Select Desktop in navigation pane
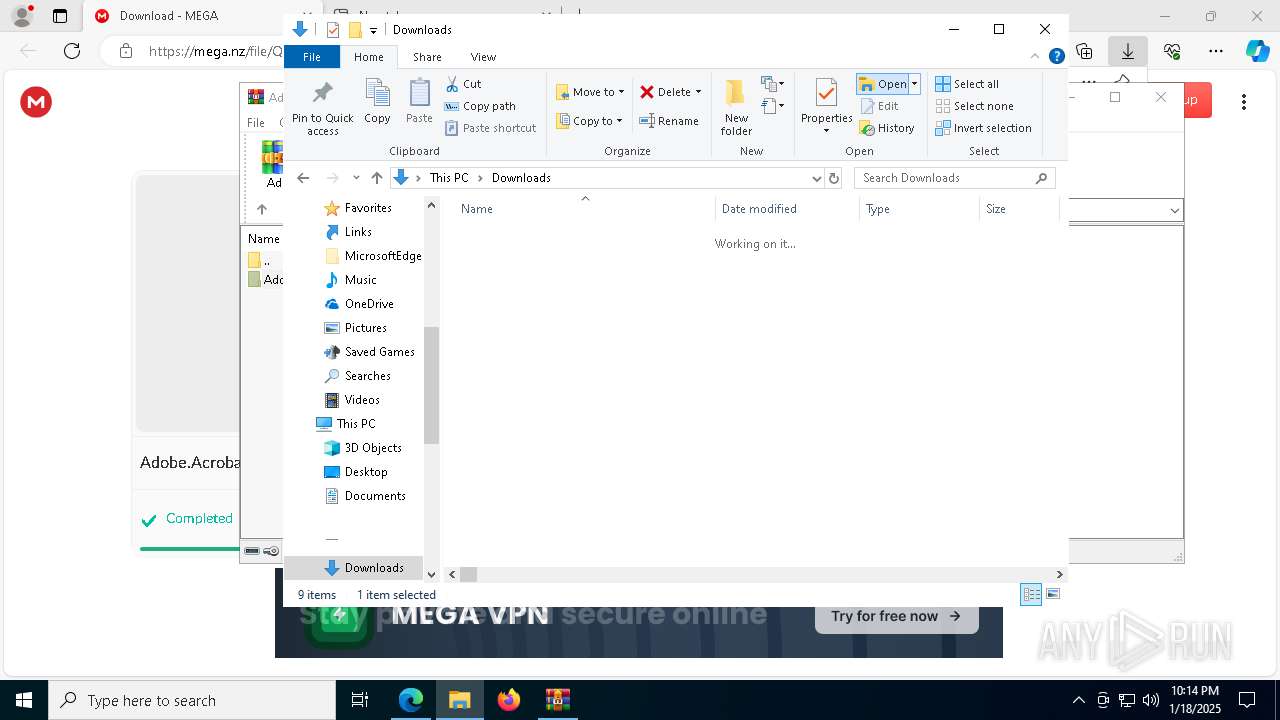This screenshot has width=1280, height=720. tap(356, 472)
